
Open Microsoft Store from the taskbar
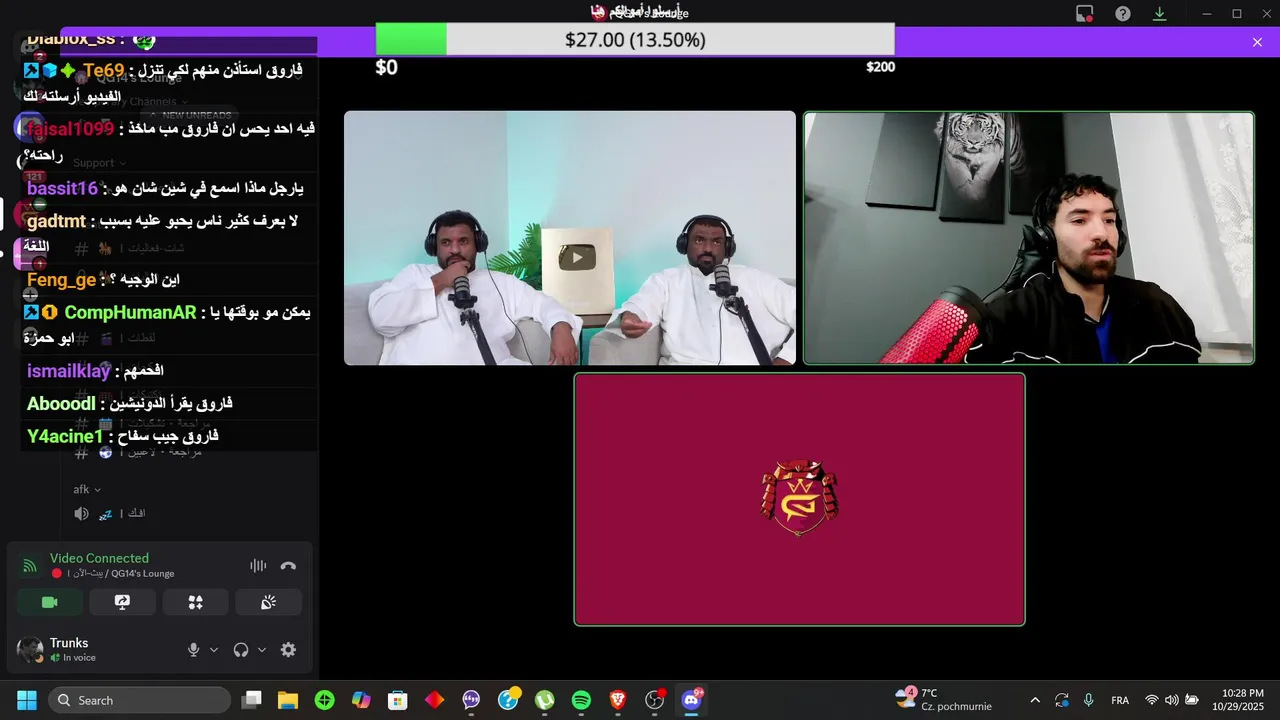coord(398,700)
